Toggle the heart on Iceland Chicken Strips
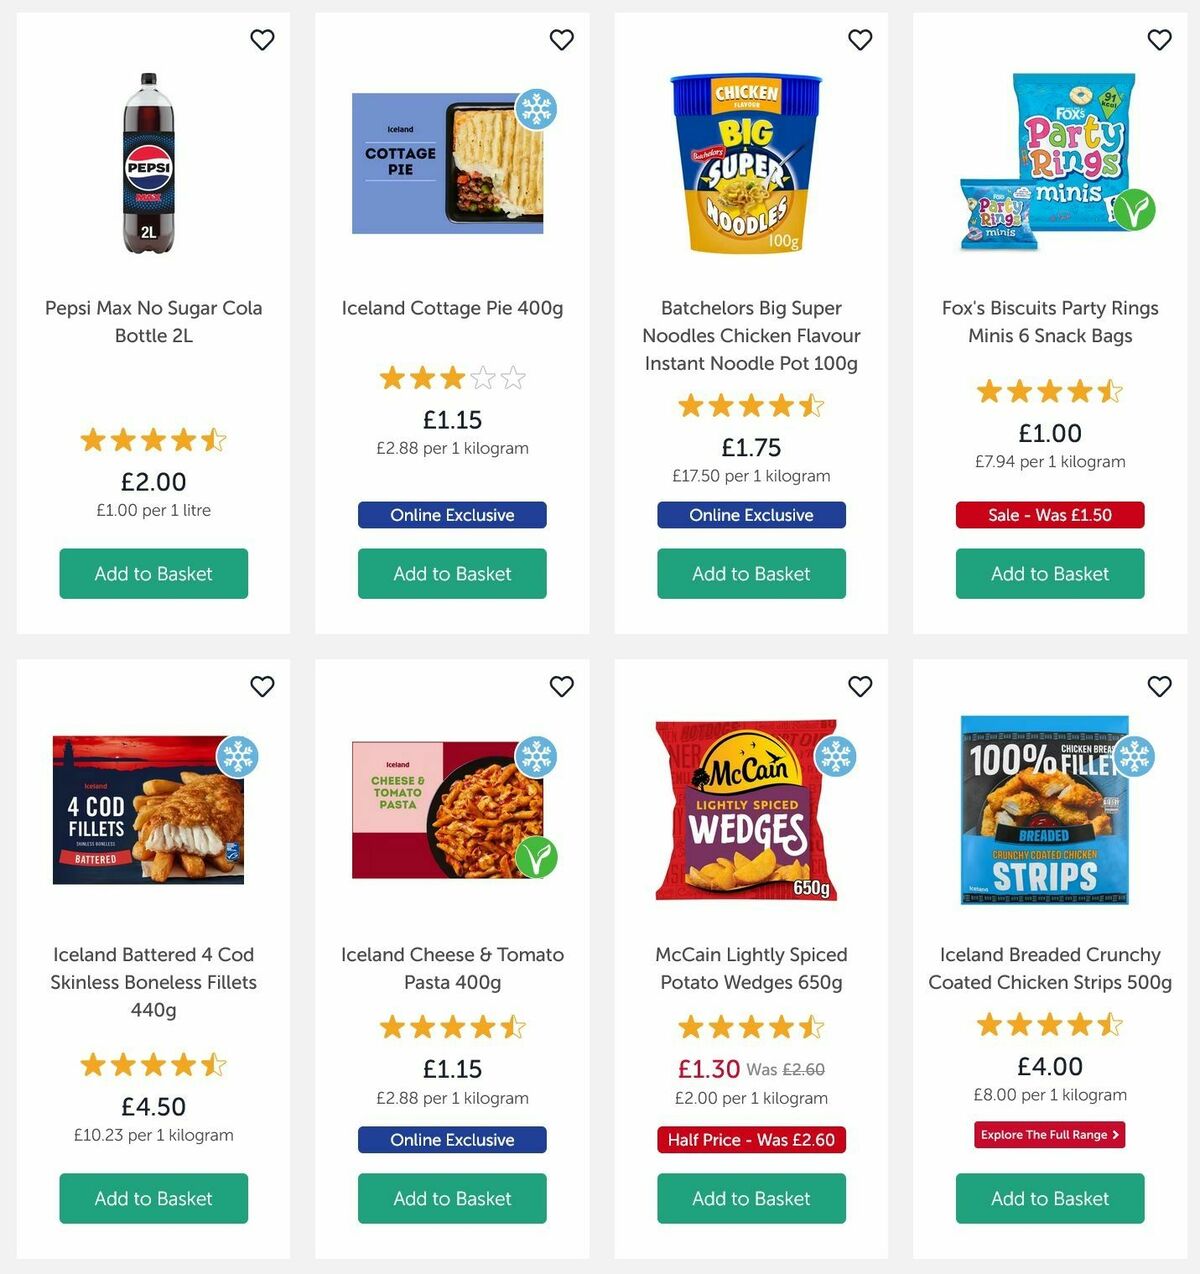The width and height of the screenshot is (1200, 1274). pos(1160,687)
